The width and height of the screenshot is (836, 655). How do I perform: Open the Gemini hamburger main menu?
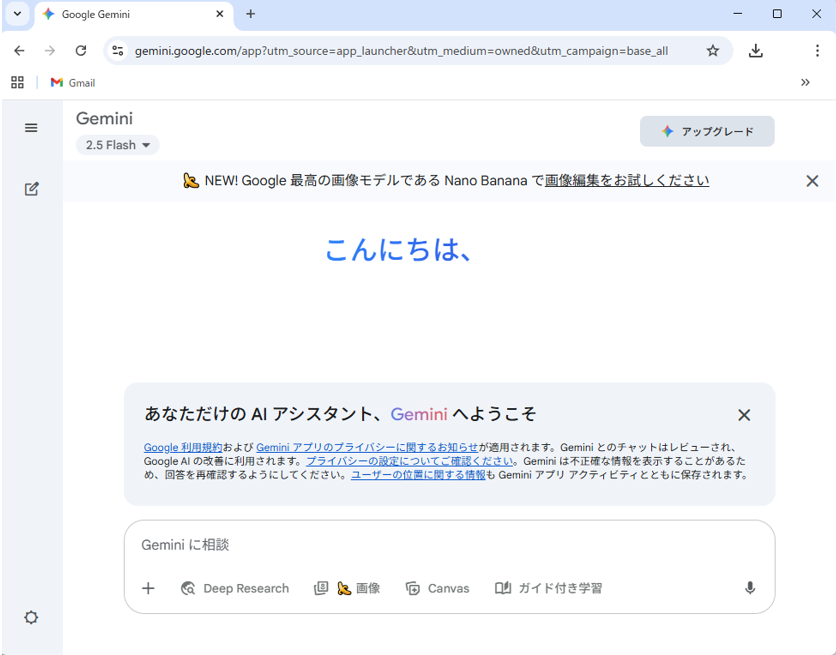click(31, 128)
